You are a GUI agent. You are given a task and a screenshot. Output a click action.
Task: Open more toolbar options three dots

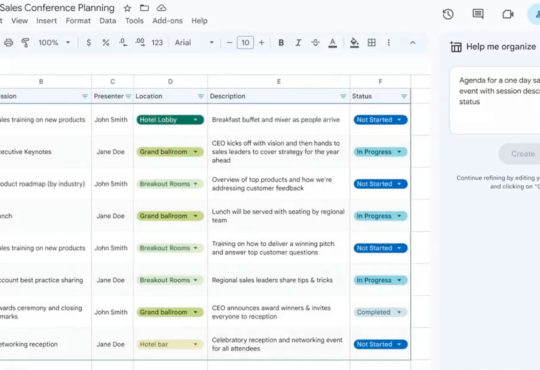(388, 43)
